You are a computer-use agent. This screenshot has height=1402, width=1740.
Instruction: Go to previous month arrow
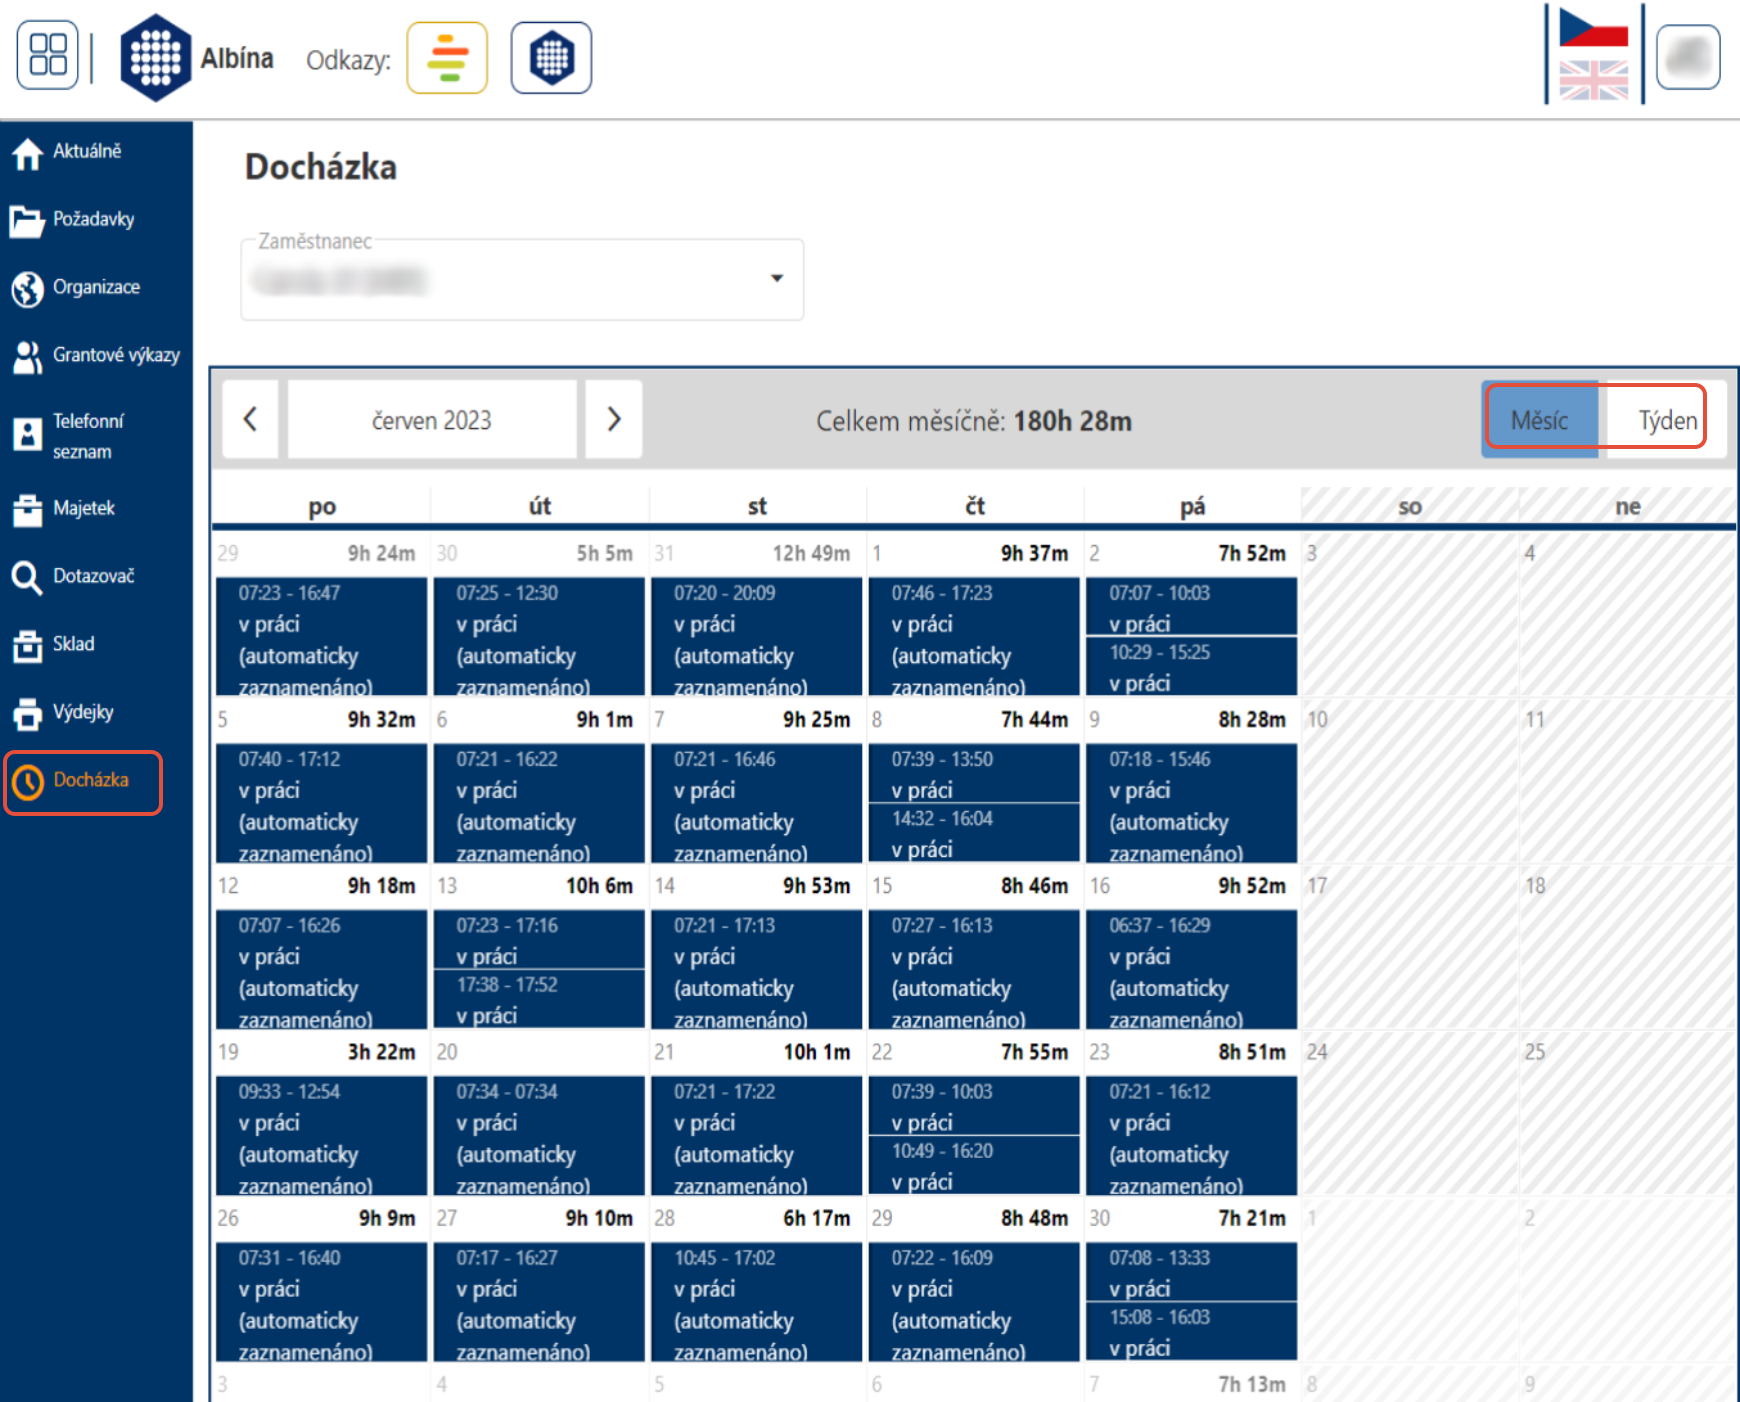pyautogui.click(x=250, y=419)
